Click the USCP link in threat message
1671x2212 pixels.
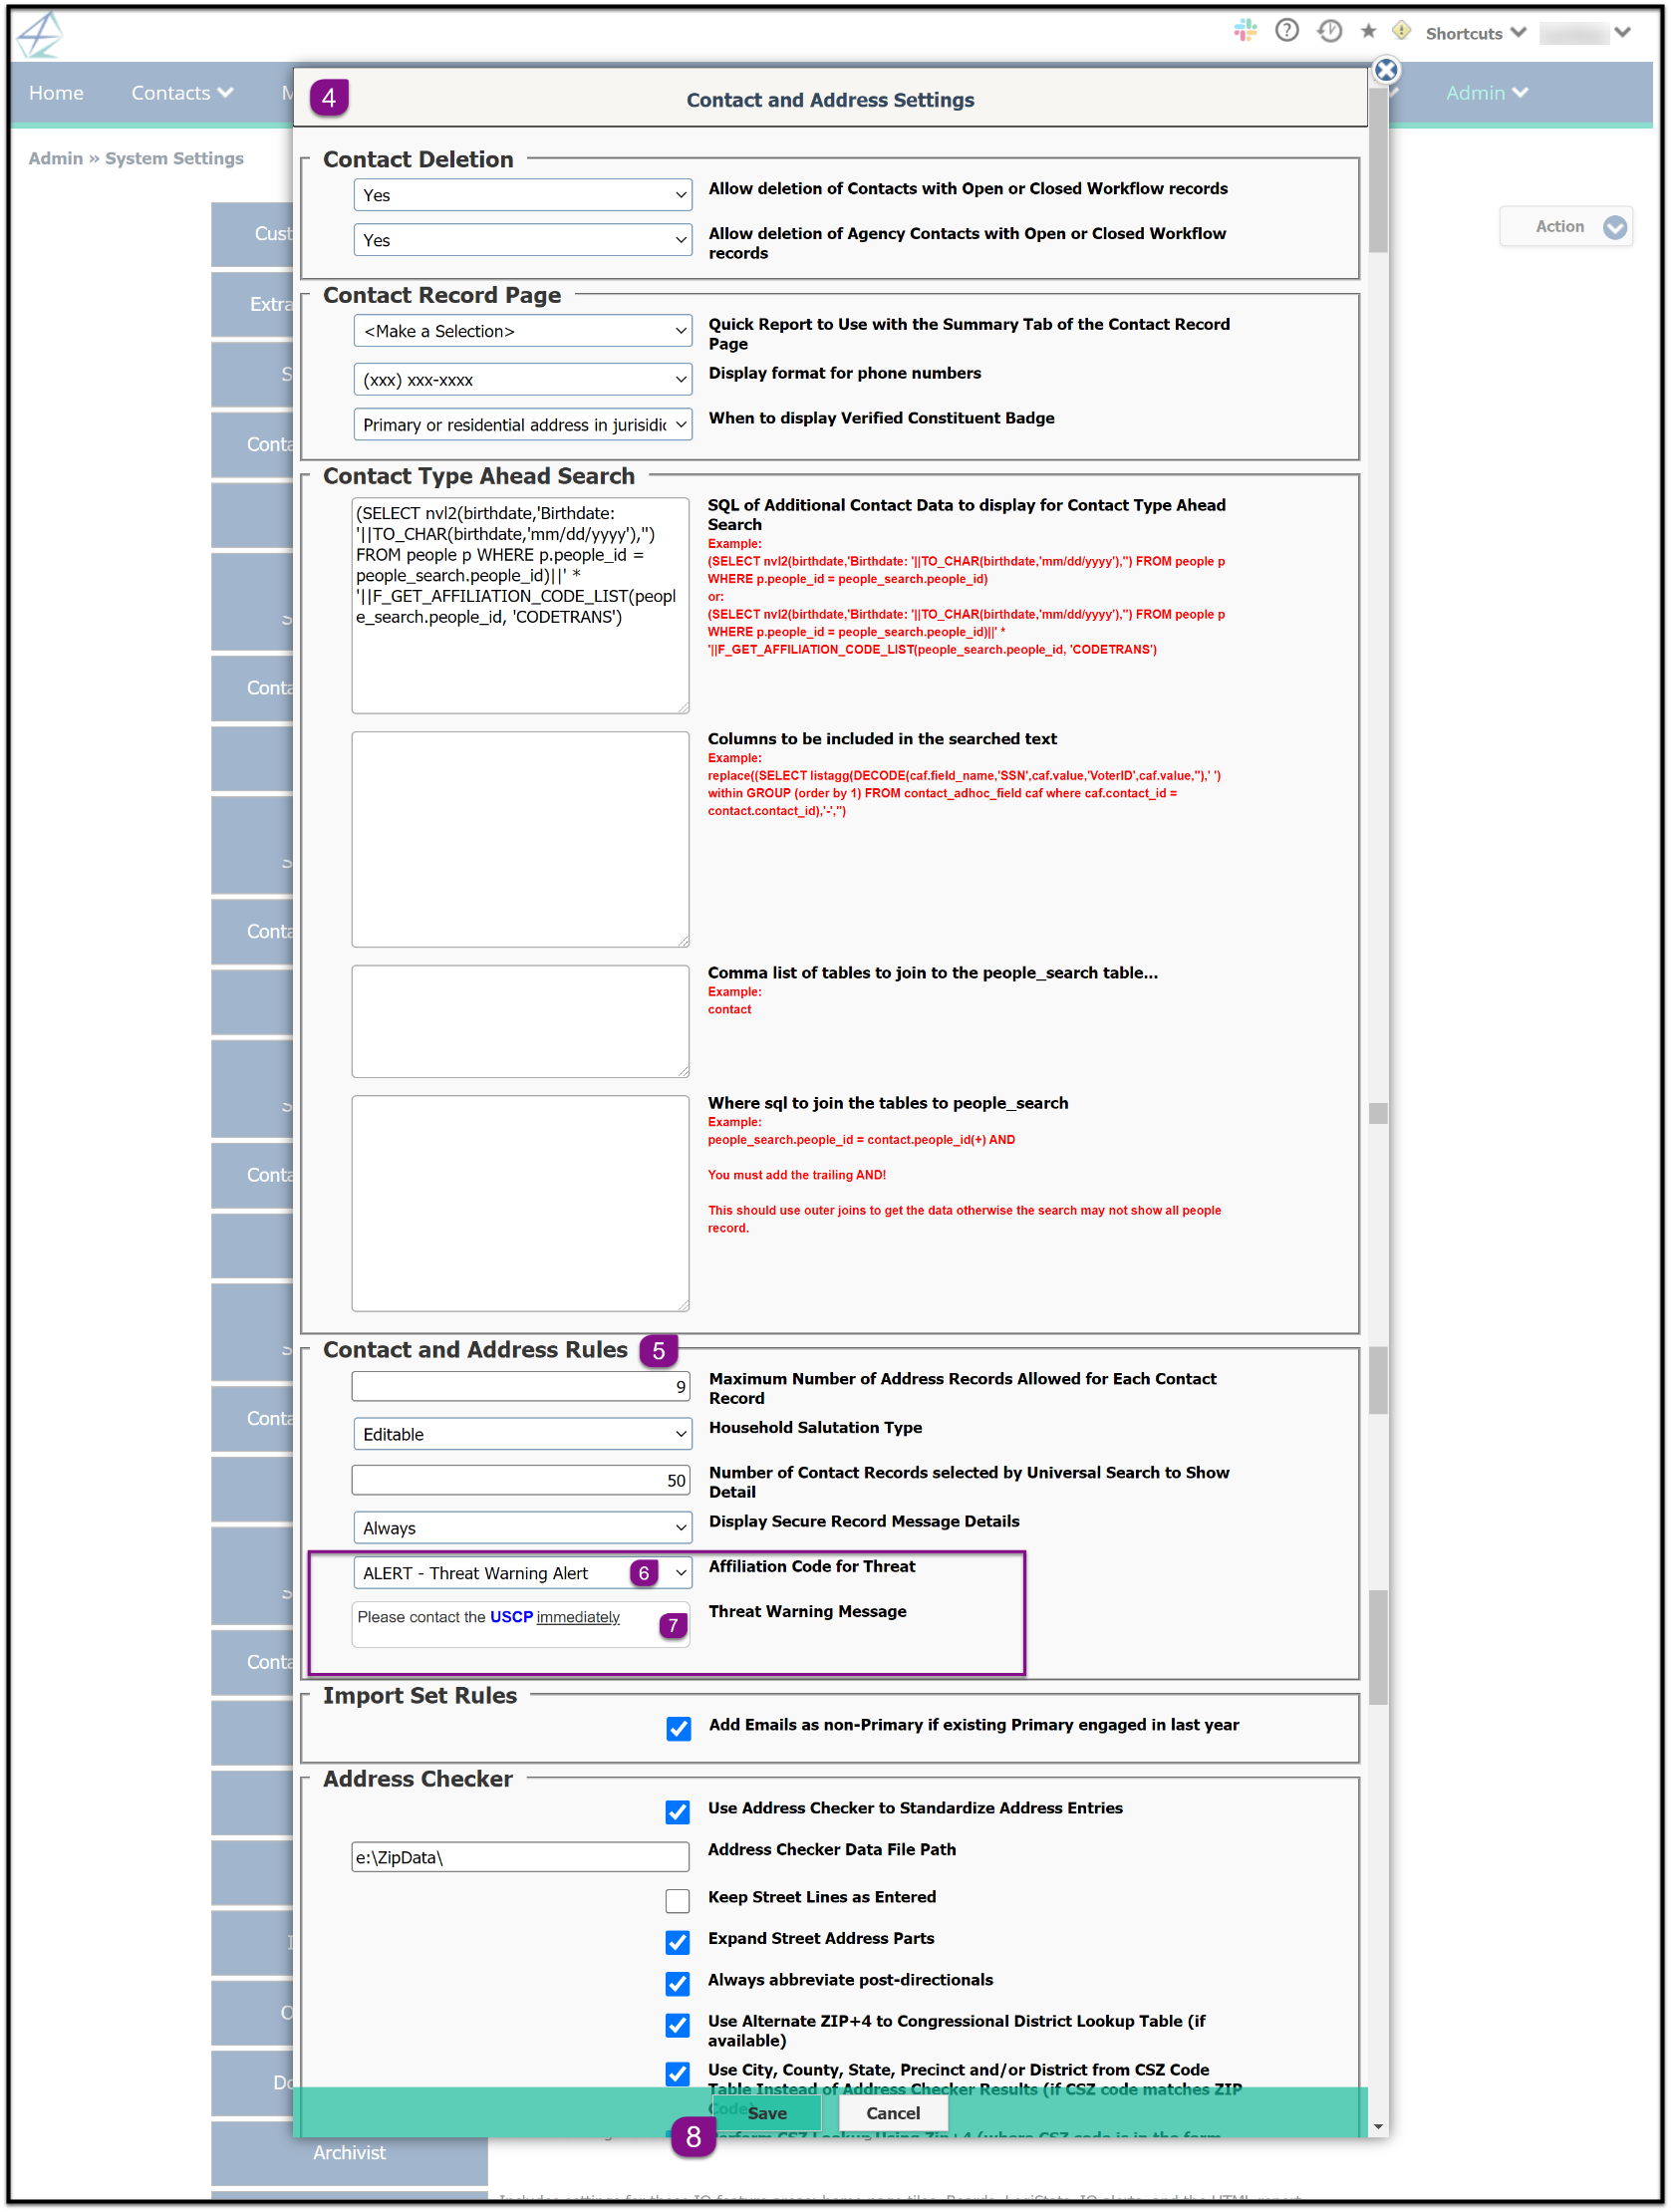pyautogui.click(x=511, y=1617)
